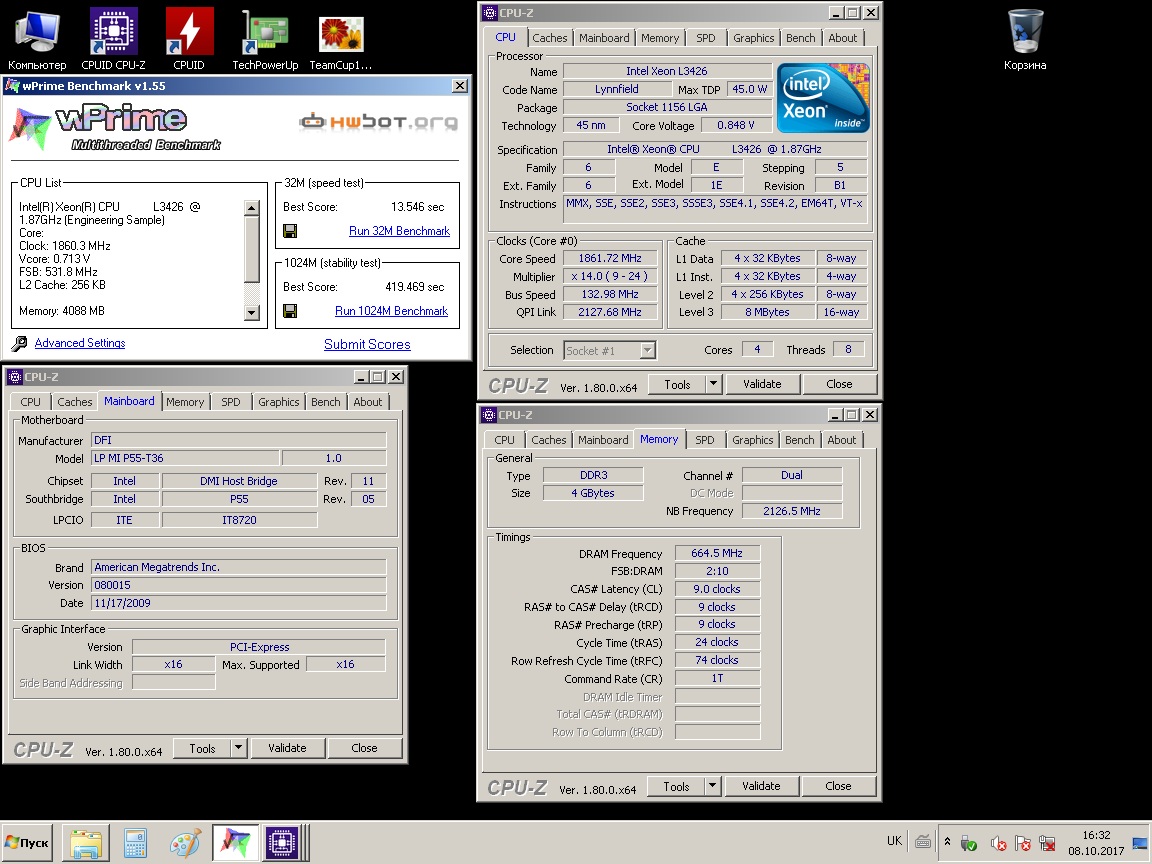Click the Advanced Settings wrench icon
Screen dimensions: 1152x864
[19, 343]
